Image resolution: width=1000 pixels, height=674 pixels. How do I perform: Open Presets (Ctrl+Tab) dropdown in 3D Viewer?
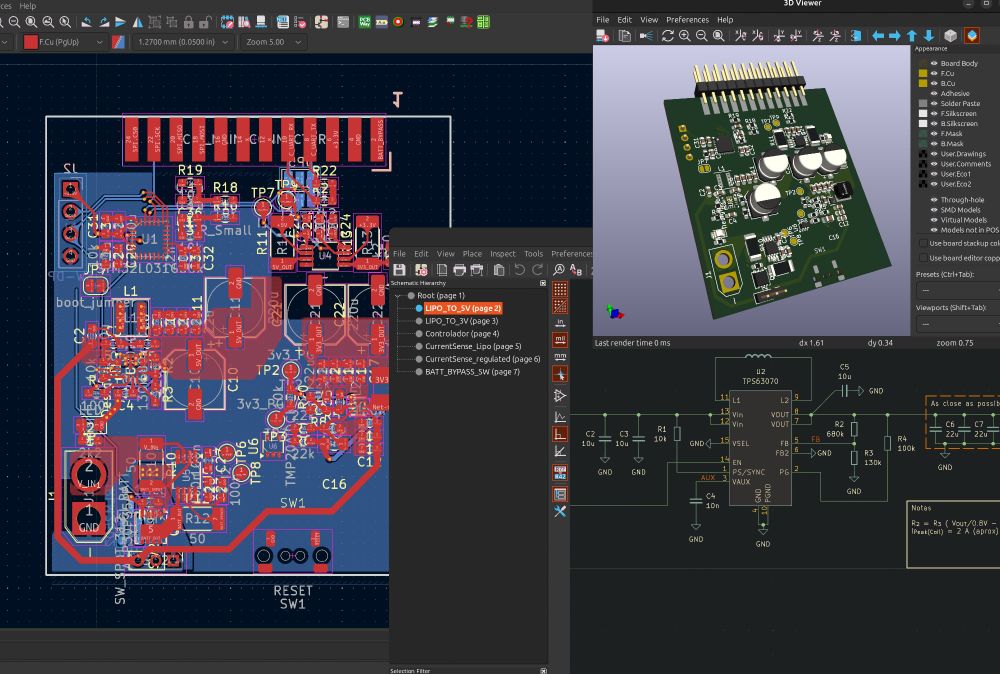(x=958, y=290)
